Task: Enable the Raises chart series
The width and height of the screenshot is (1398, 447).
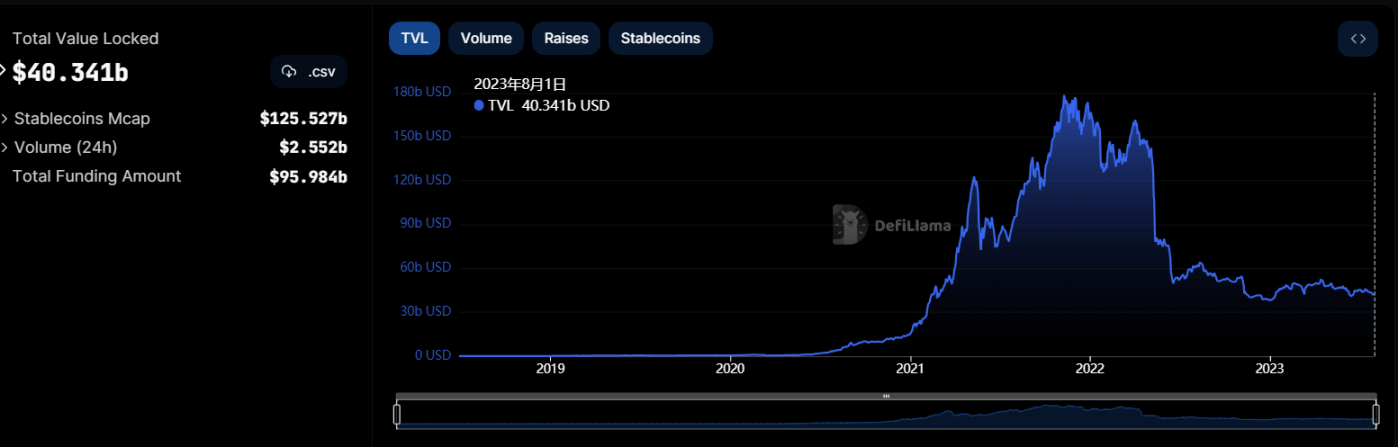Action: (566, 38)
